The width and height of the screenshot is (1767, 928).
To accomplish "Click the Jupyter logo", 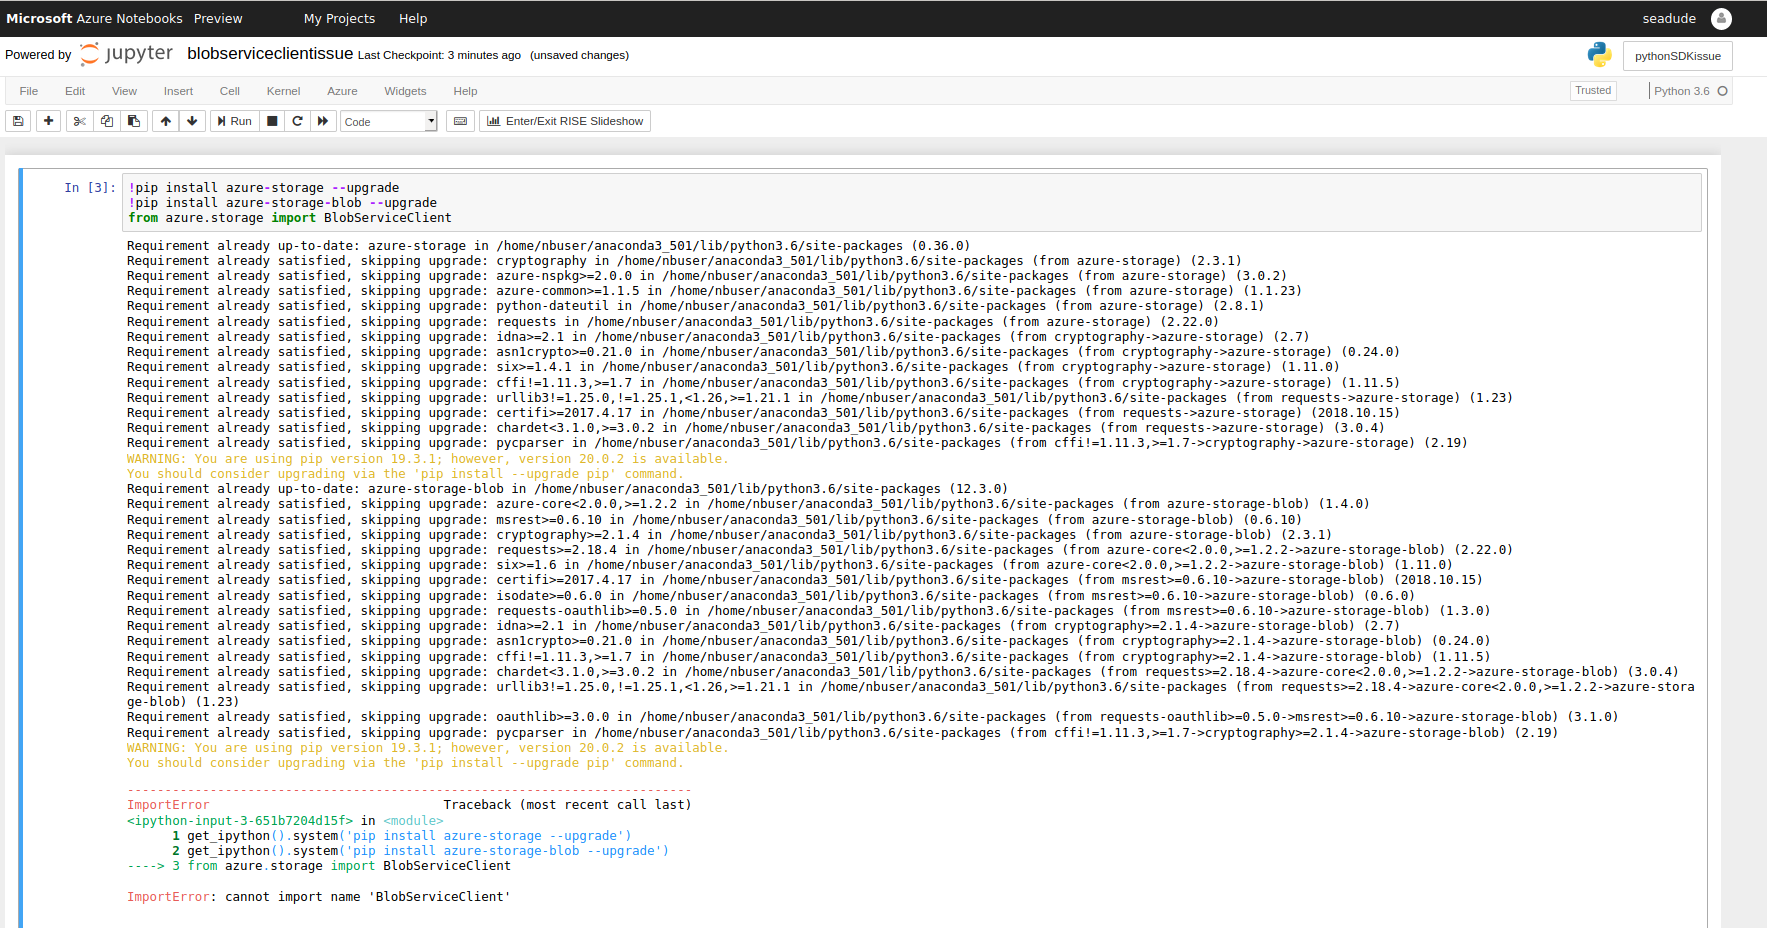I will pos(126,54).
